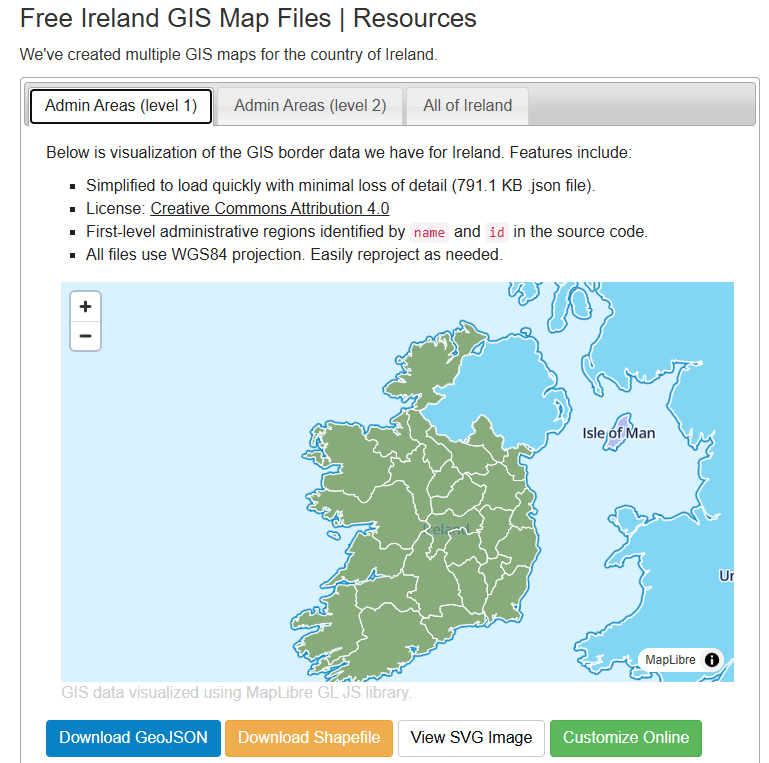Click the northernmost green county on the map

click(430, 360)
